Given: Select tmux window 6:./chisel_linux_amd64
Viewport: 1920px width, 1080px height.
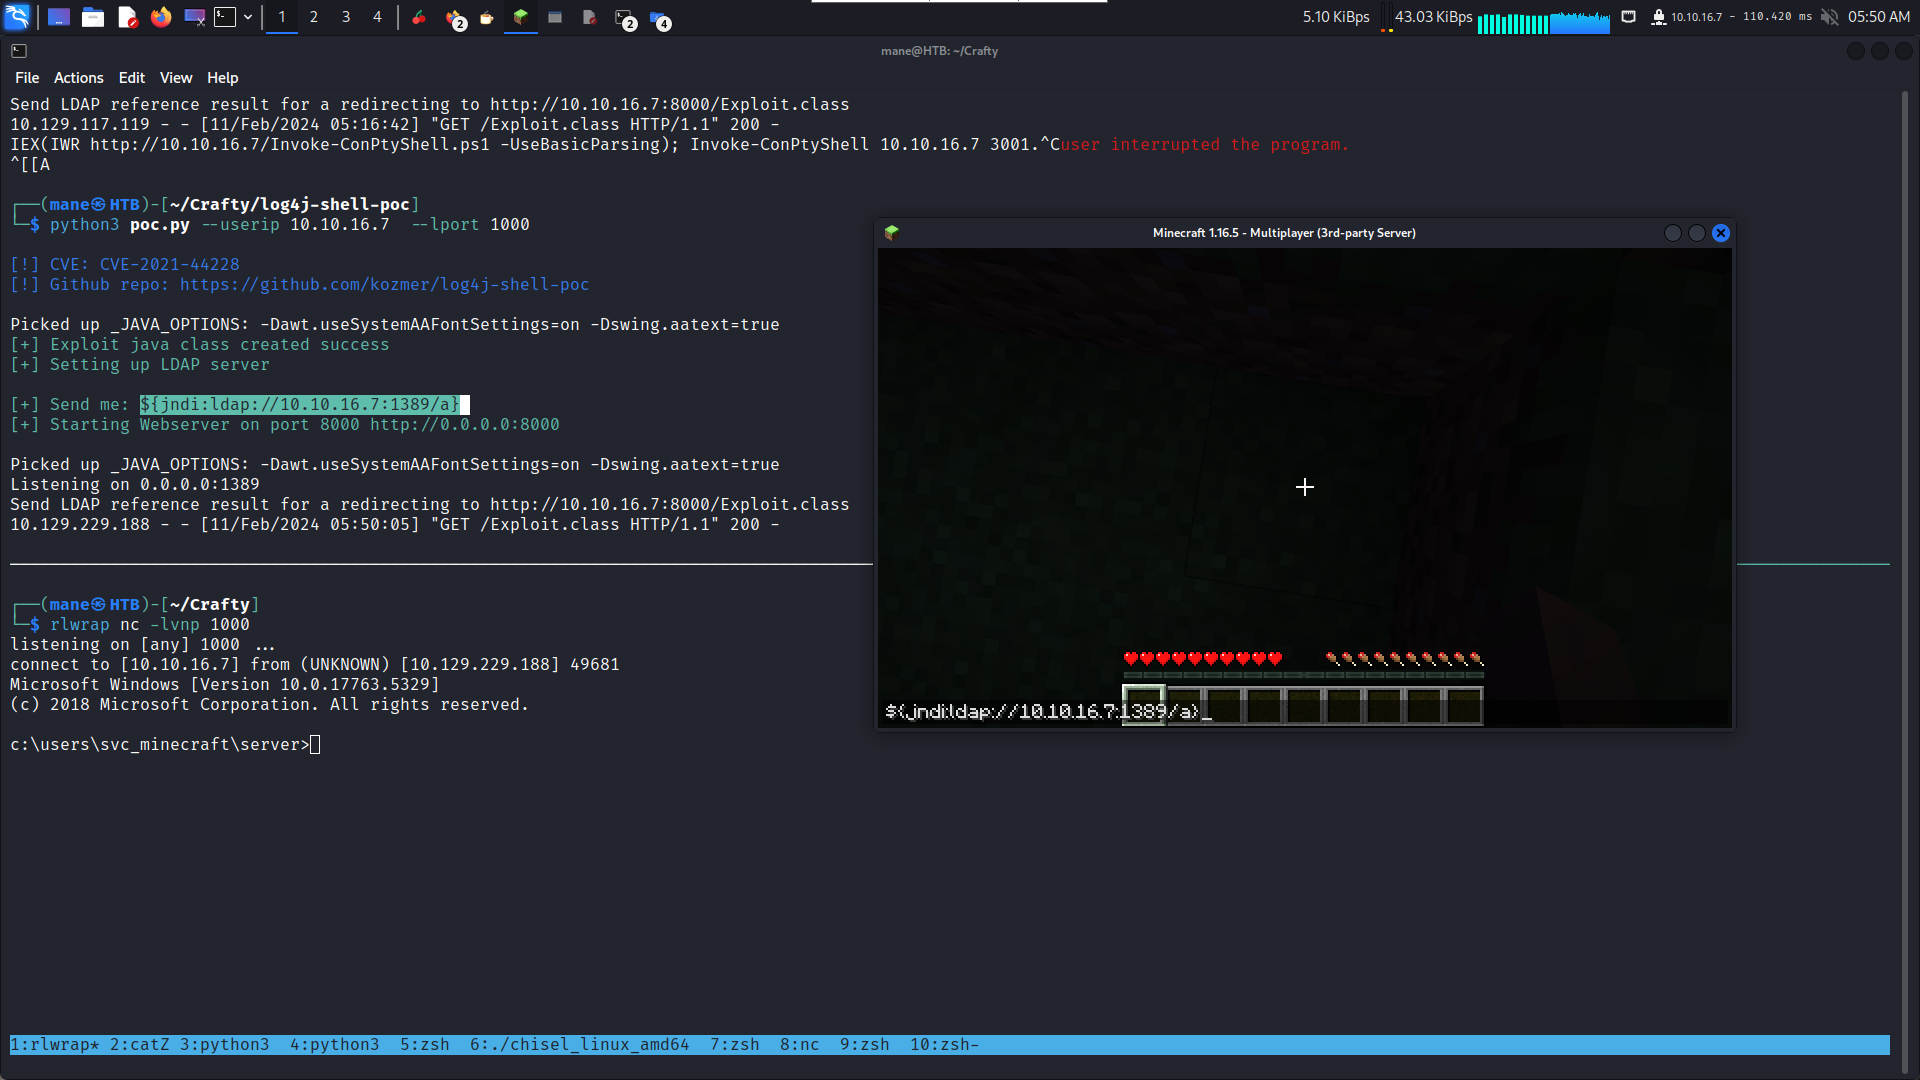Looking at the screenshot, I should [580, 1045].
